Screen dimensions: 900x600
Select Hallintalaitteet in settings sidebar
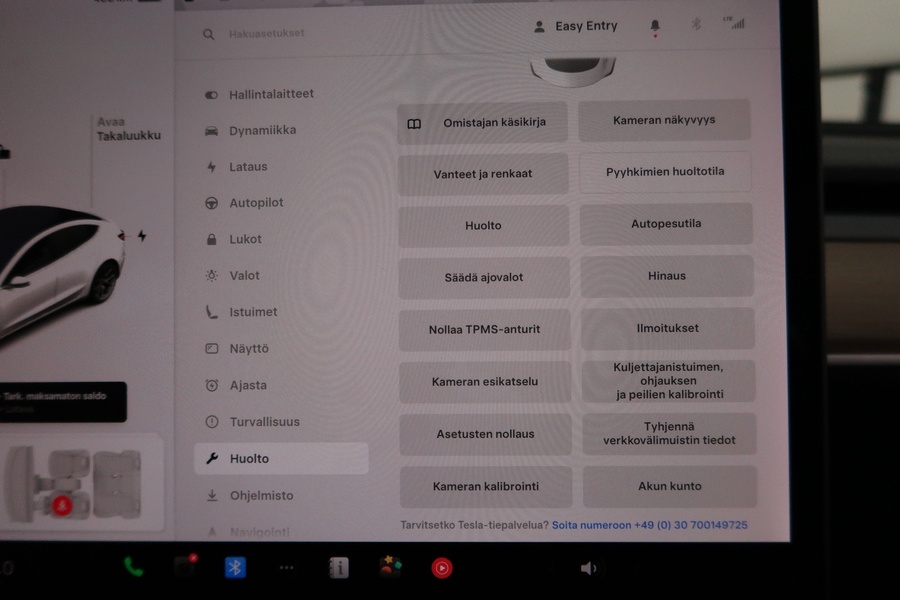pyautogui.click(x=270, y=94)
